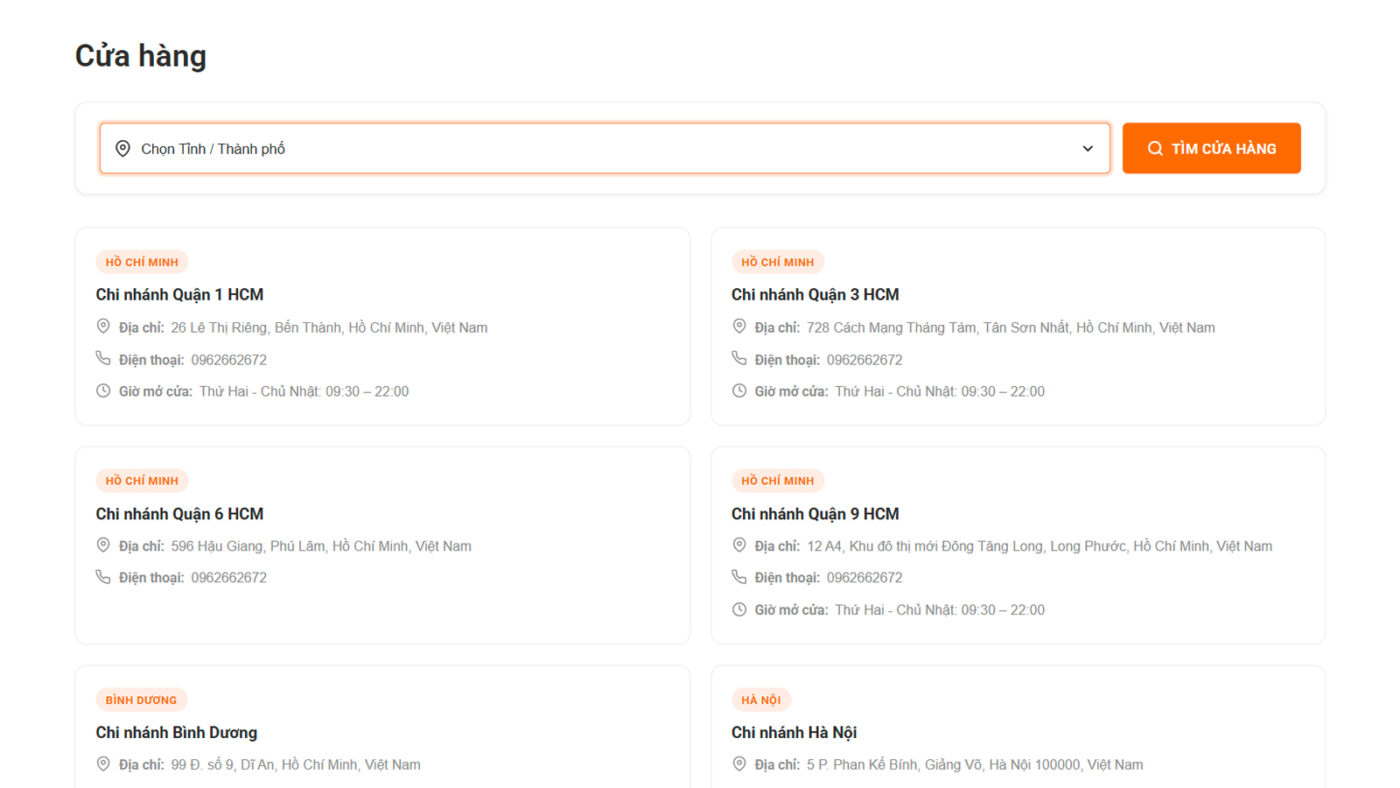Click the Hồ Chí Minh tag on the Quận 3 card
The height and width of the screenshot is (788, 1400).
click(777, 262)
